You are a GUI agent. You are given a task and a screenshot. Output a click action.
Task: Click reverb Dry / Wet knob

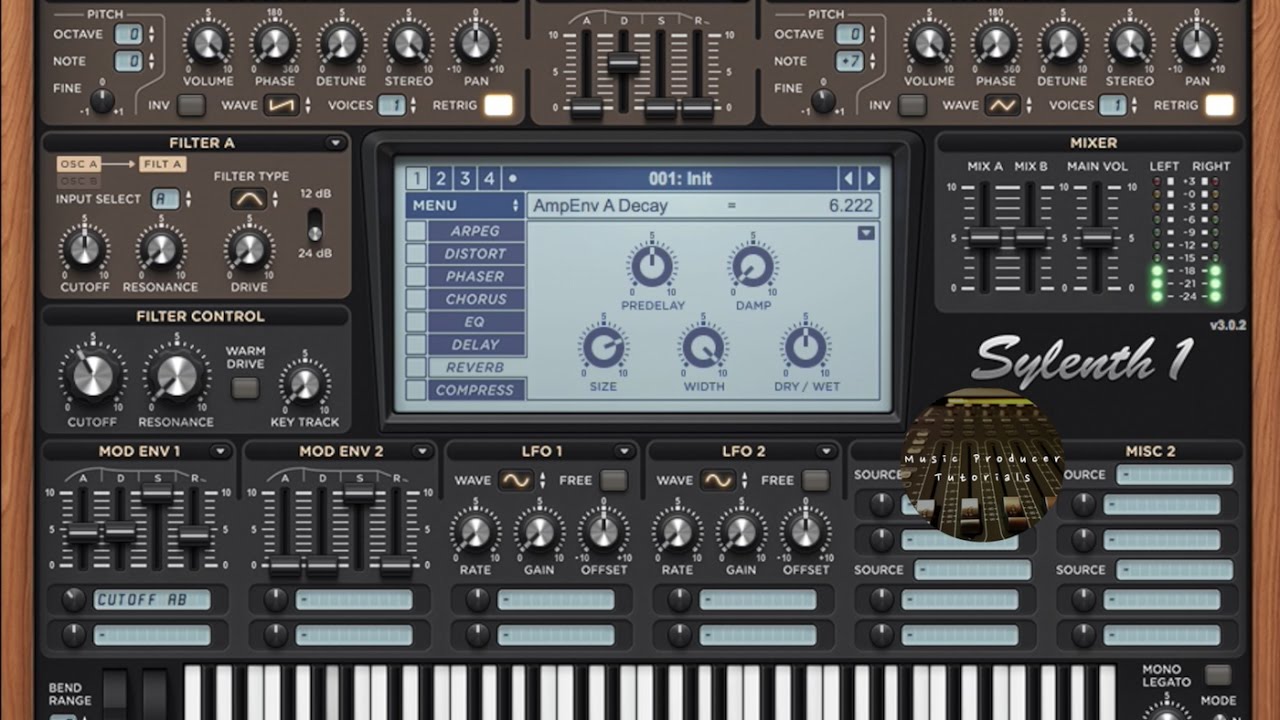(806, 348)
